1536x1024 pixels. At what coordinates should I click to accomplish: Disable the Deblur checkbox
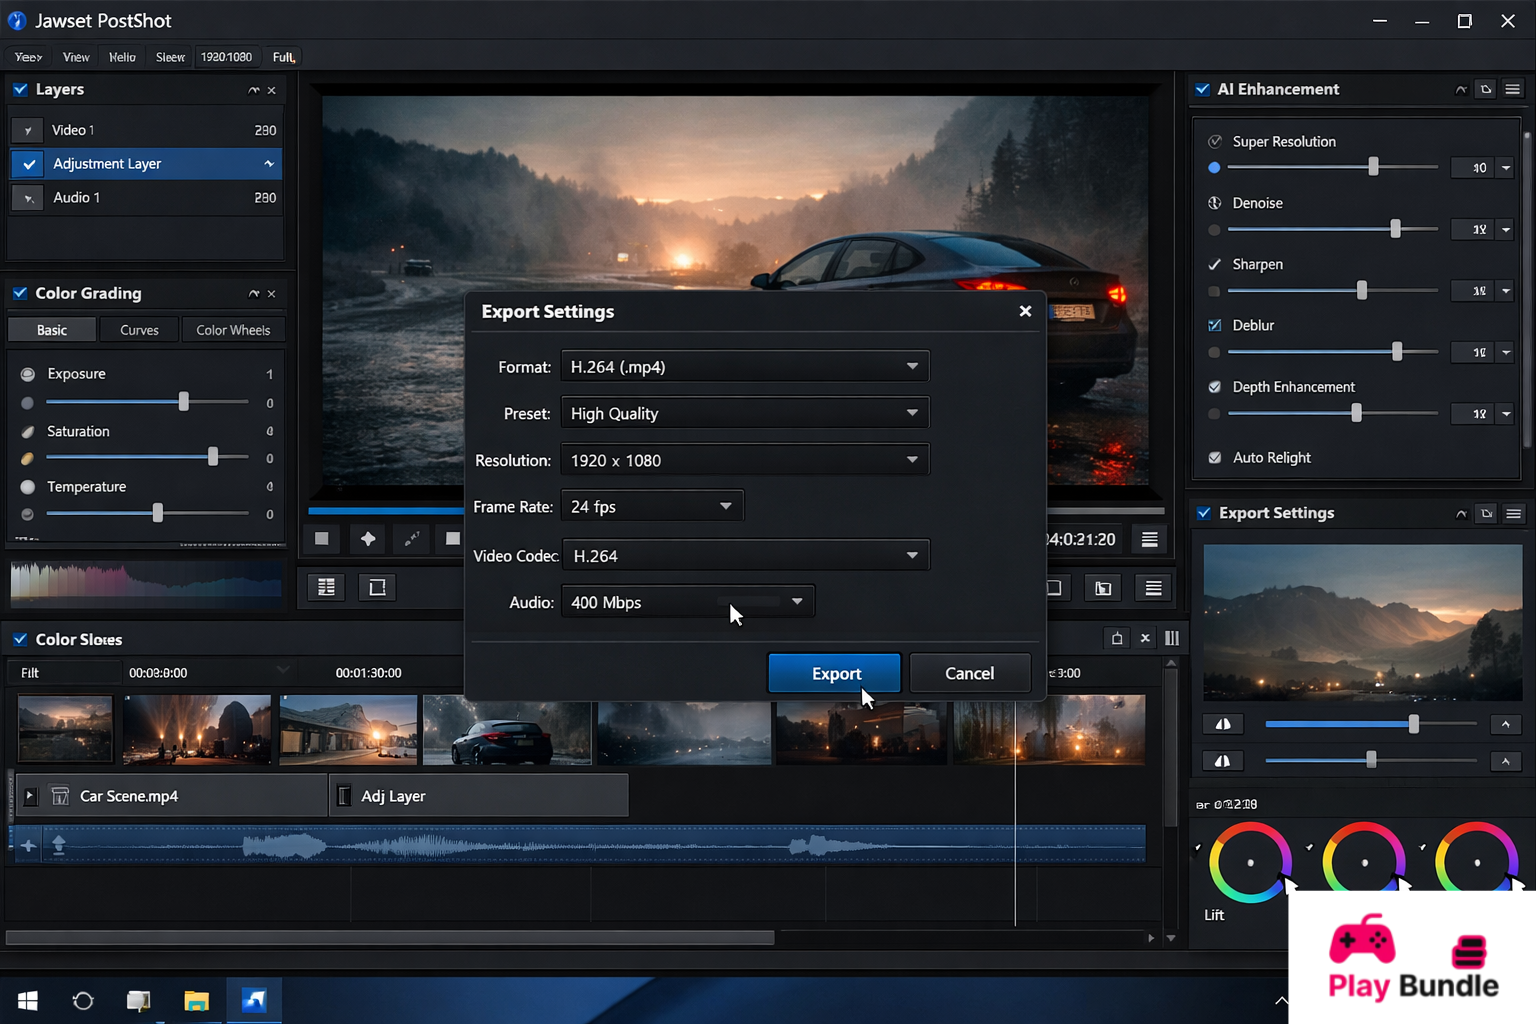click(1215, 326)
